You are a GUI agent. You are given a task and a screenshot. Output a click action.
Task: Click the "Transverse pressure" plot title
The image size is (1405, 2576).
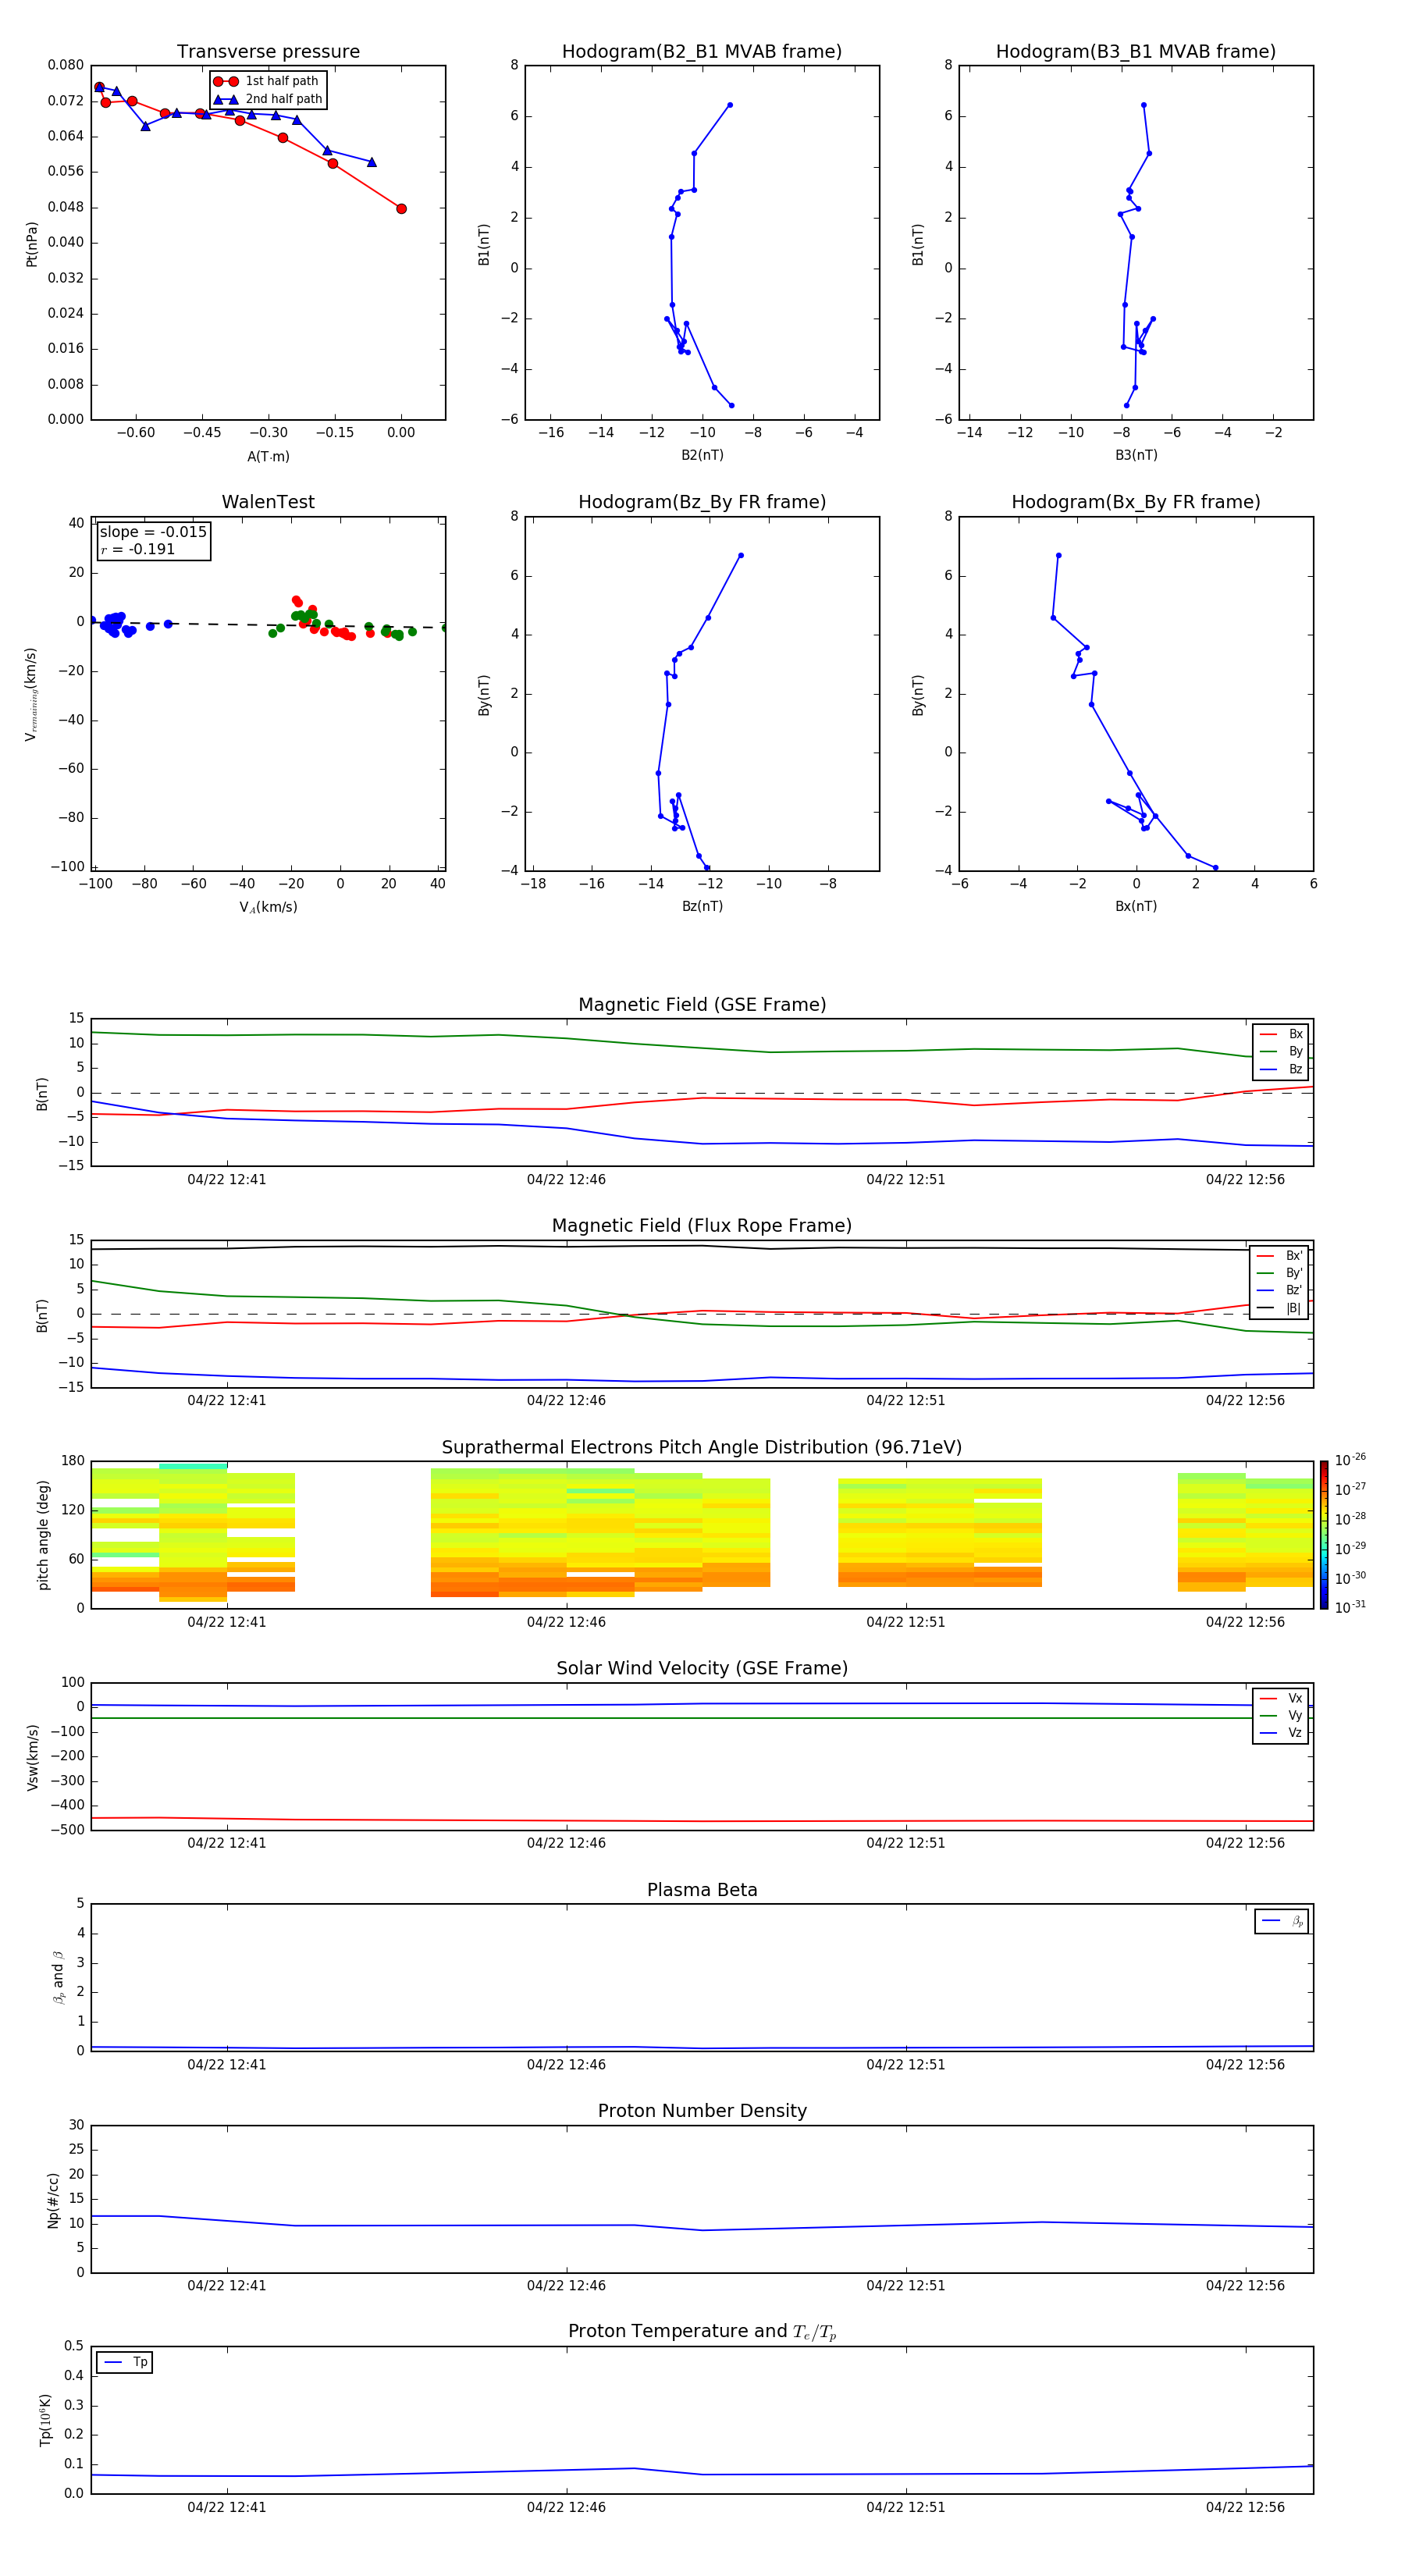[x=268, y=52]
